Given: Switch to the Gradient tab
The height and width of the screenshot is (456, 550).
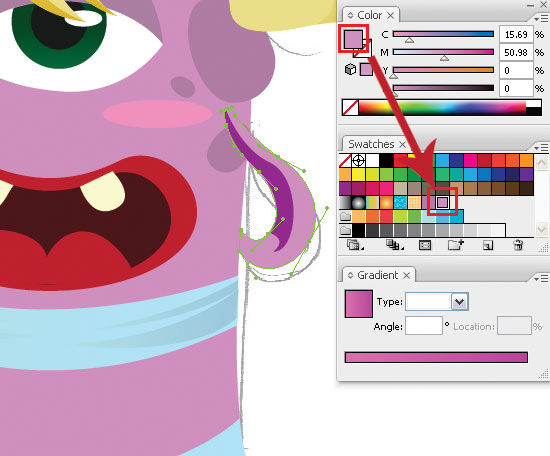Looking at the screenshot, I should (x=378, y=275).
